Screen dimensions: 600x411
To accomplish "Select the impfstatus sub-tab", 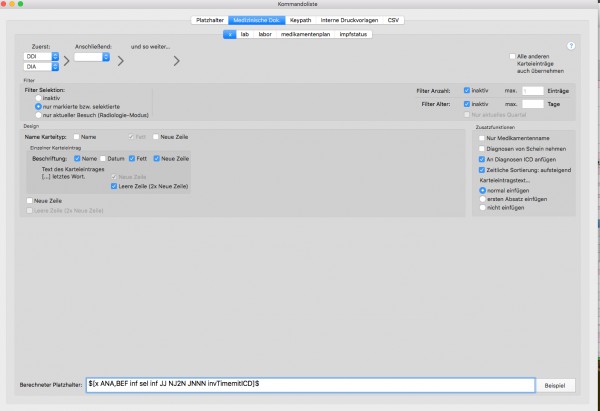I will click(x=353, y=34).
